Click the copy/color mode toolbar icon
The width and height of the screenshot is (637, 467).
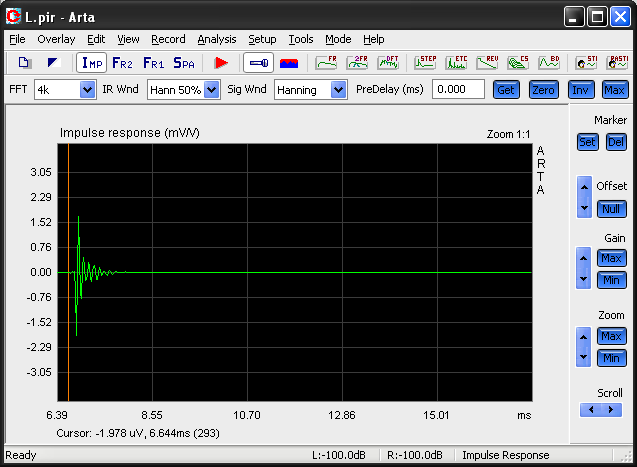[54, 63]
